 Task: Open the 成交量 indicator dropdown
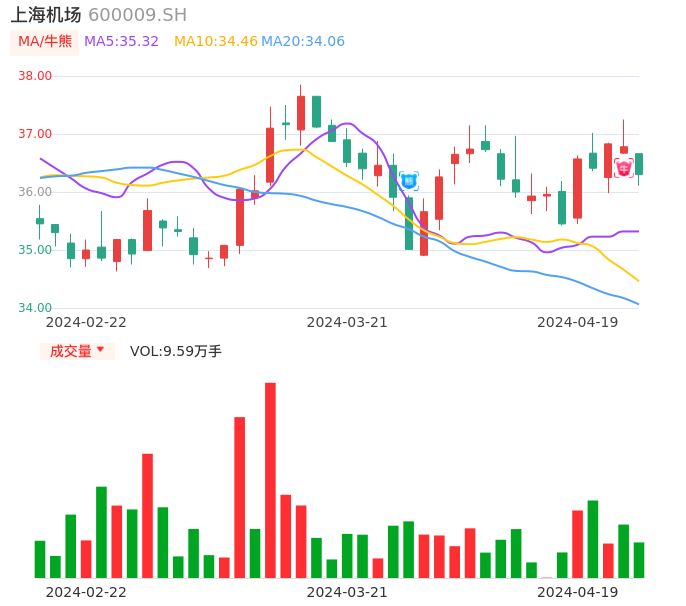point(77,351)
